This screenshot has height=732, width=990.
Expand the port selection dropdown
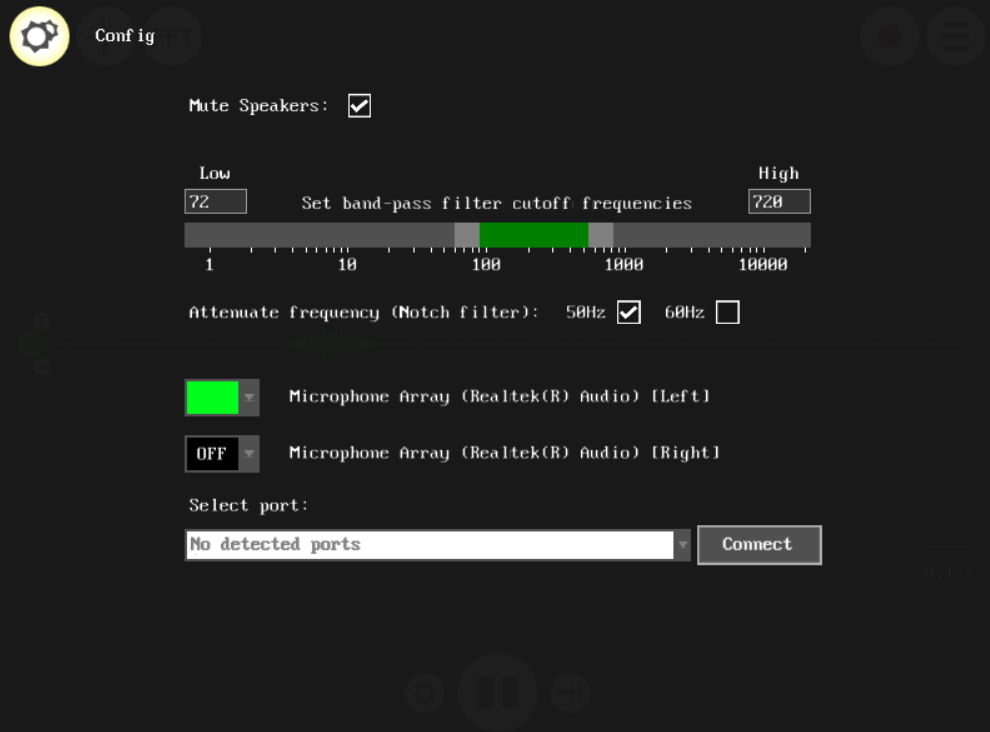682,544
